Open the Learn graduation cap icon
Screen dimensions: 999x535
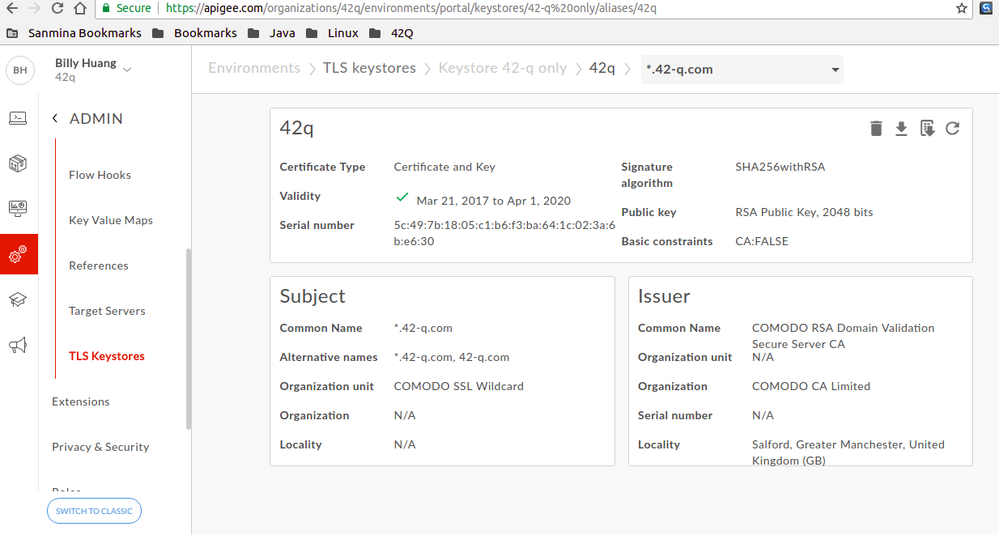pyautogui.click(x=18, y=299)
